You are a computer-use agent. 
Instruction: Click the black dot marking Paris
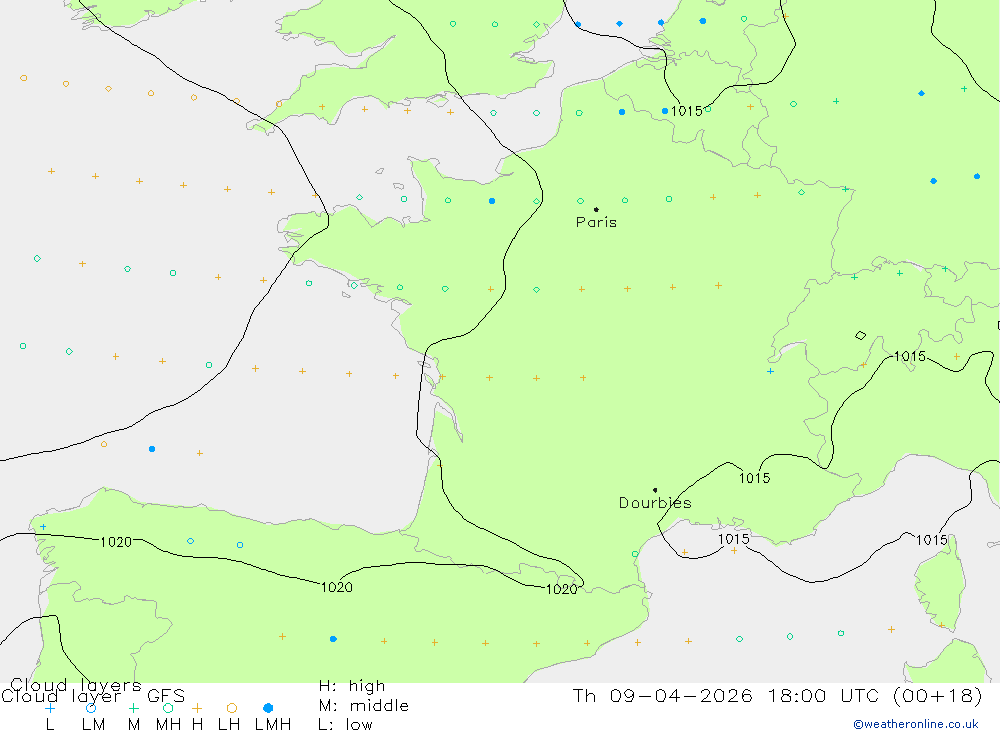[596, 209]
